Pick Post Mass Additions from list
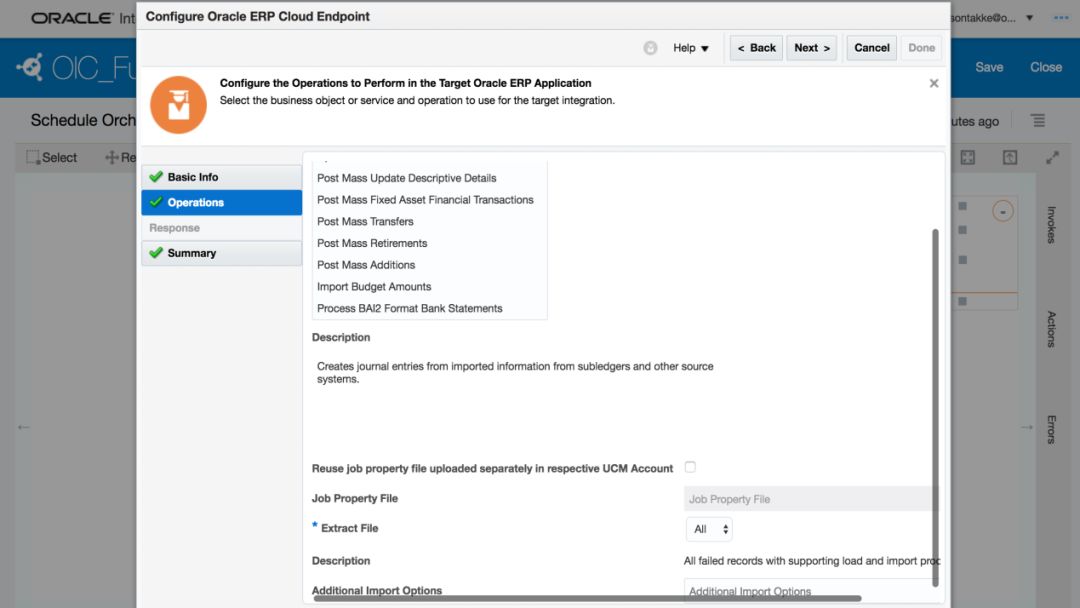Image resolution: width=1080 pixels, height=608 pixels. [x=366, y=265]
